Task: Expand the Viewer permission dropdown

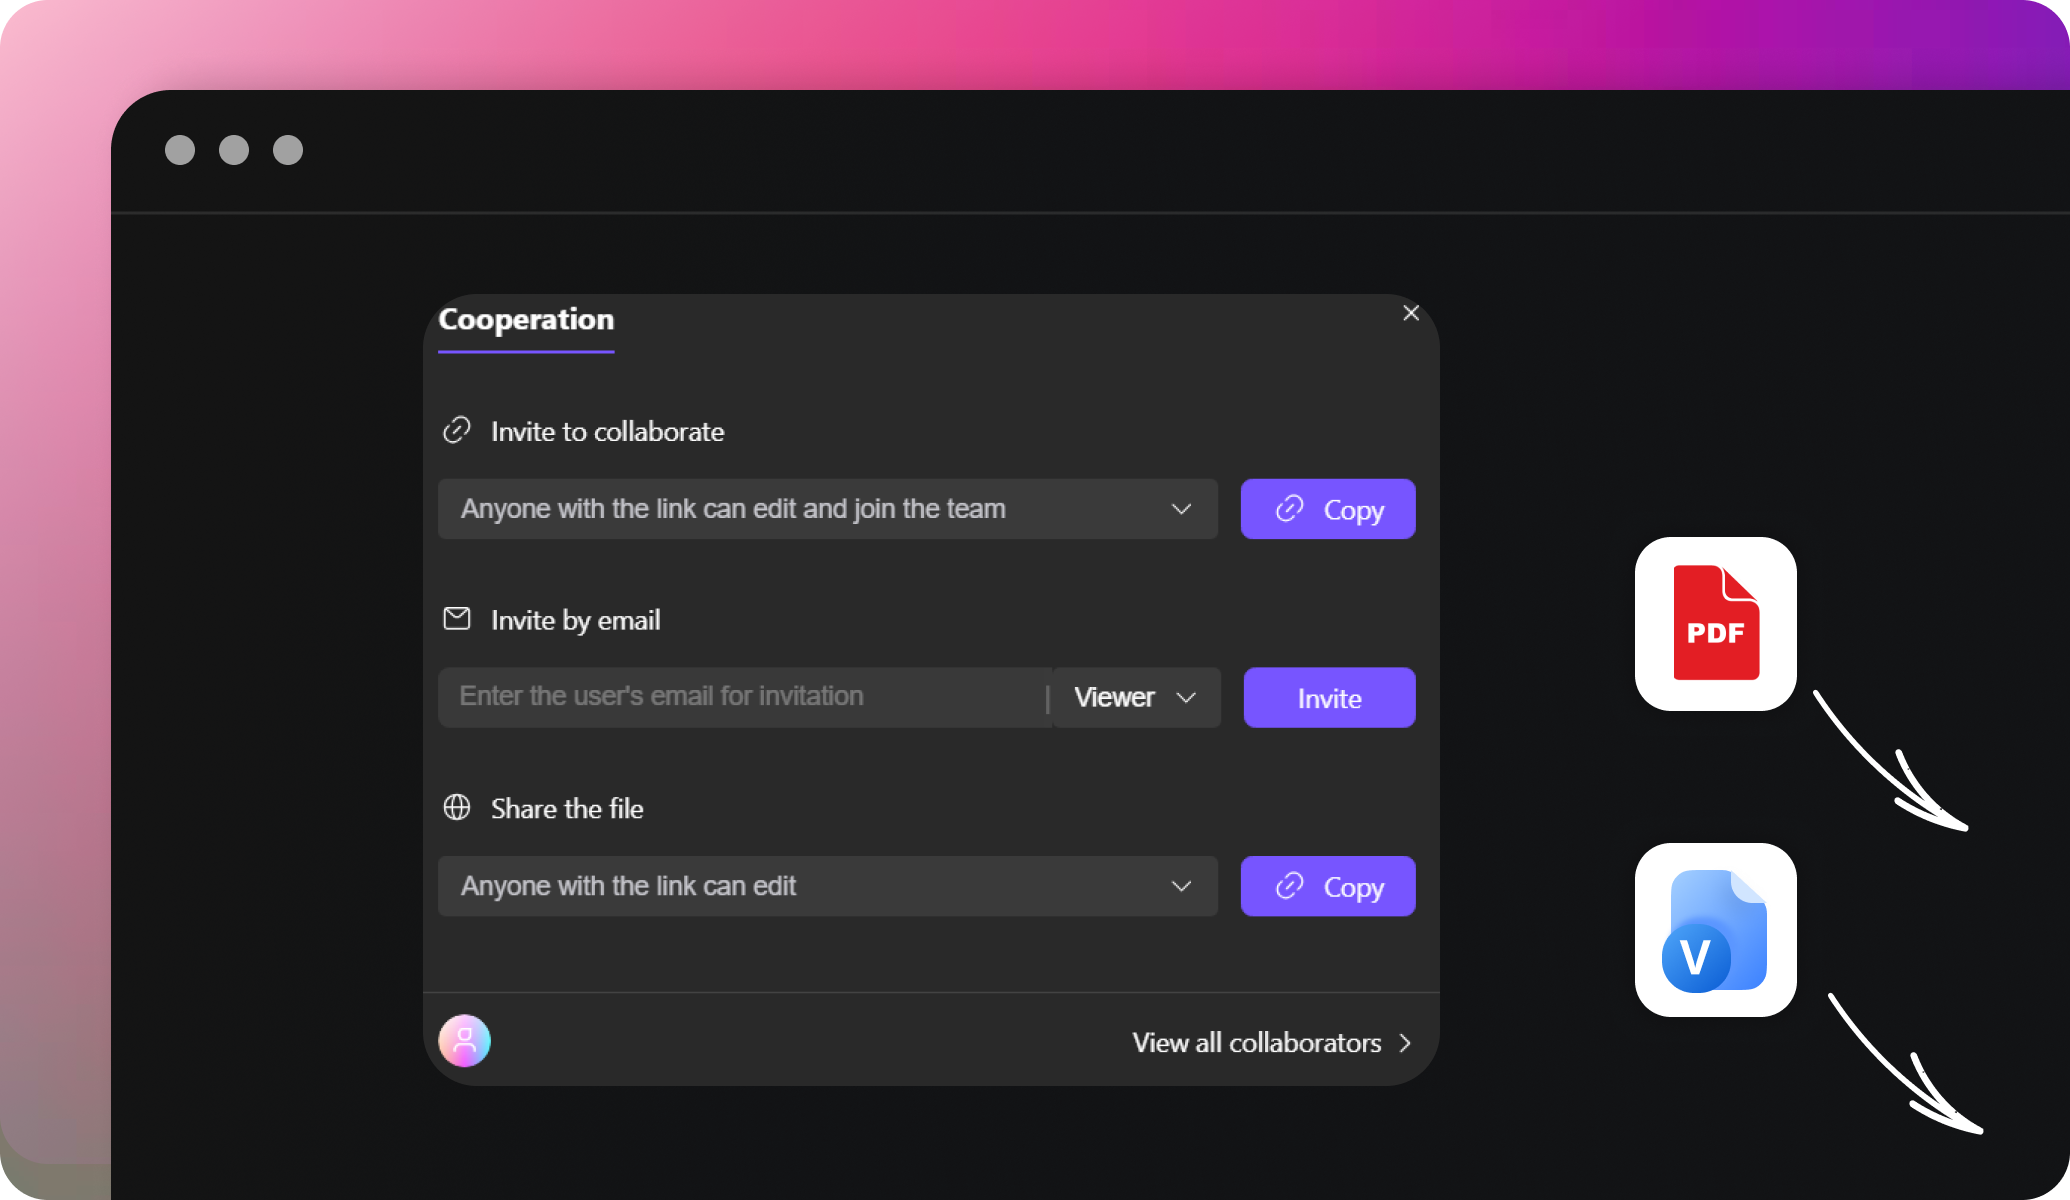Action: [1134, 697]
